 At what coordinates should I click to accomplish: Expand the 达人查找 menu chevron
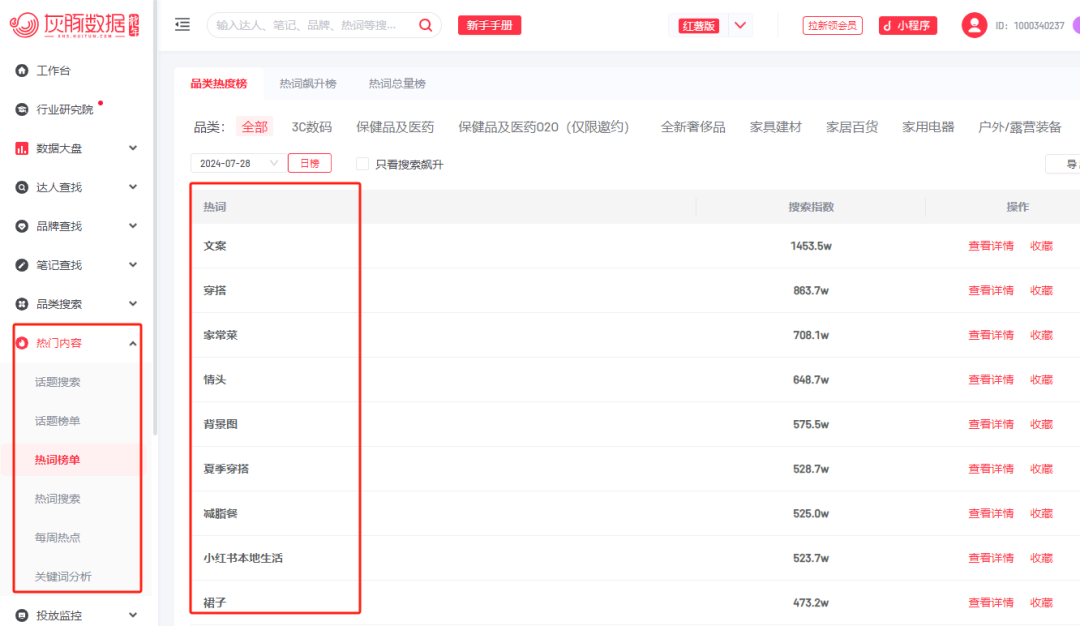pyautogui.click(x=133, y=187)
